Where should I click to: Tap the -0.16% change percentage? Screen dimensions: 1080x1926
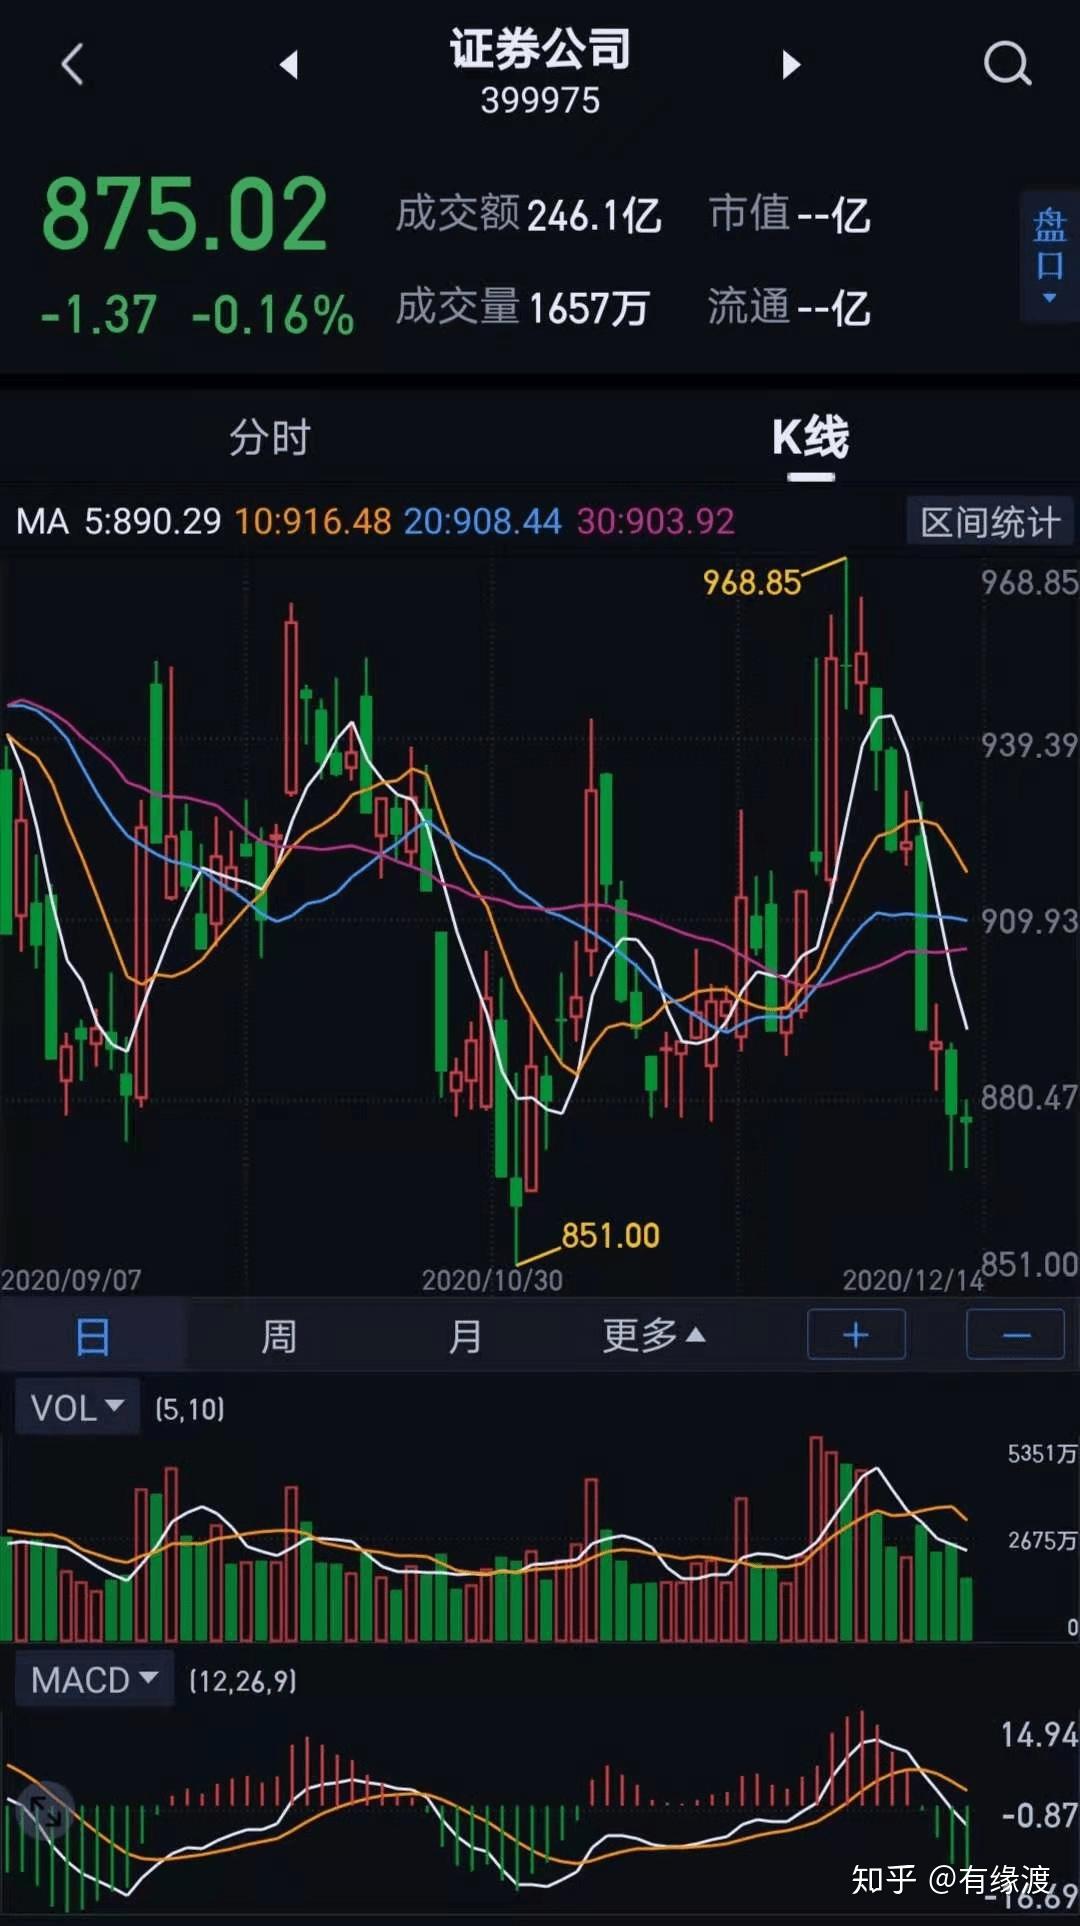click(273, 314)
